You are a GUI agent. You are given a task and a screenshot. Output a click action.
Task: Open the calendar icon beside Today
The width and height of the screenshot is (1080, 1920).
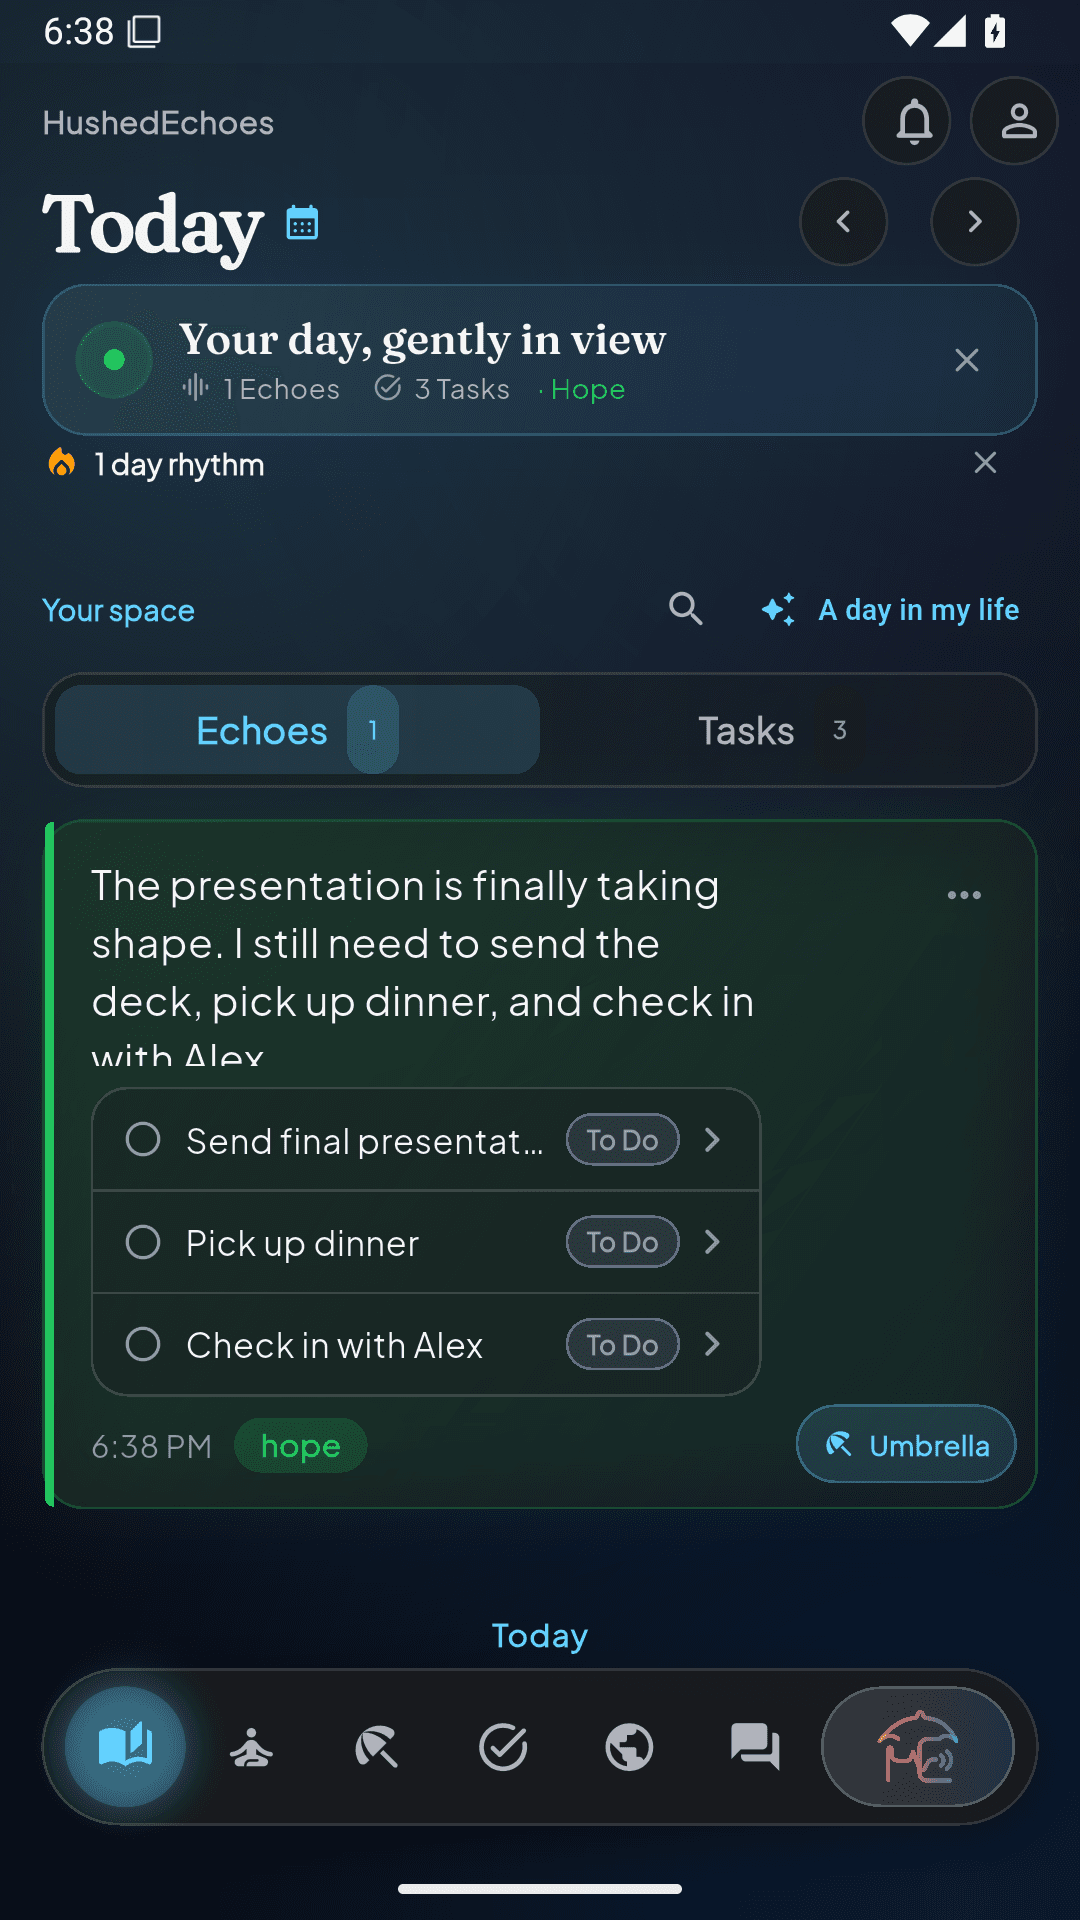pyautogui.click(x=302, y=222)
